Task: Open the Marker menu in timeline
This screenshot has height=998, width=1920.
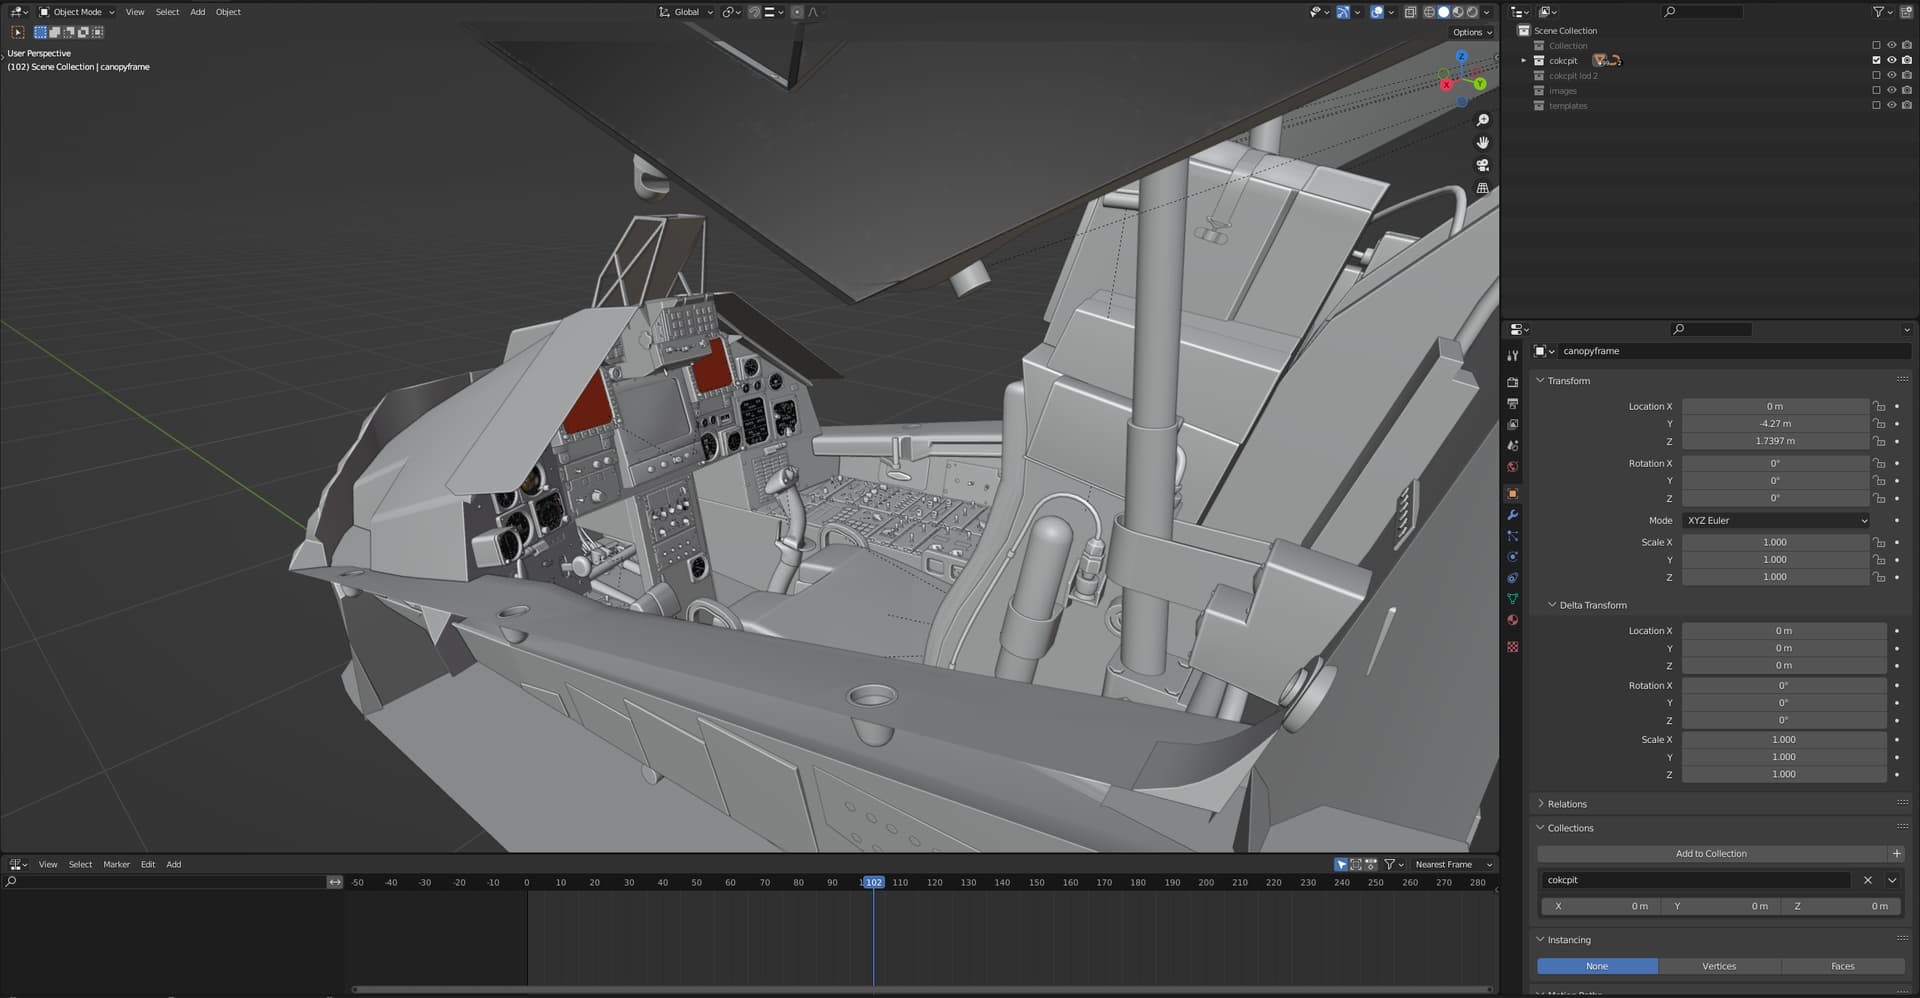Action: tap(116, 864)
